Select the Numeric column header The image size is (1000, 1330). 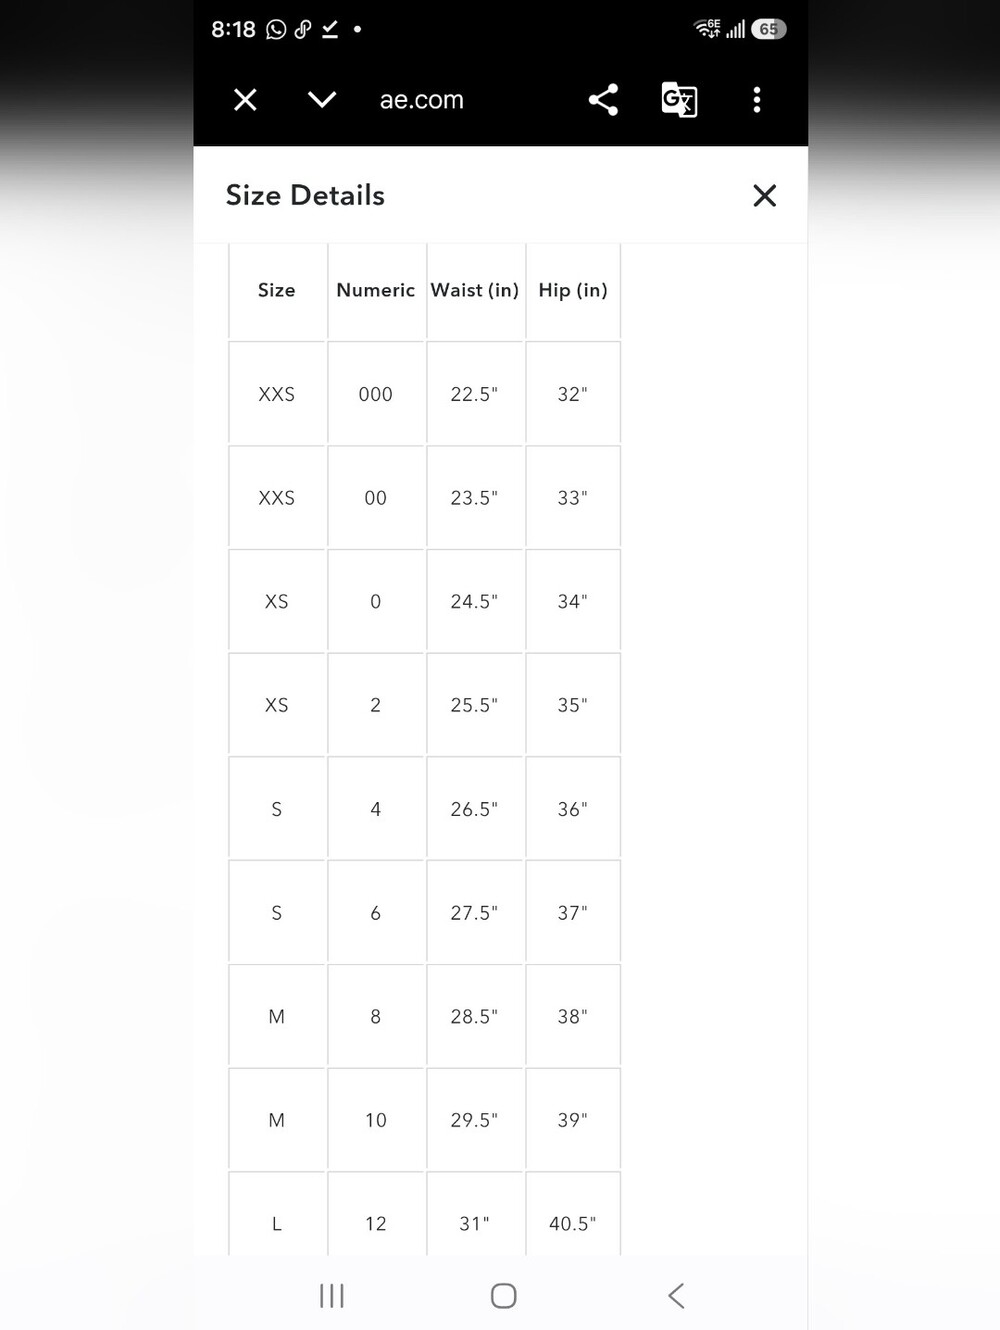pos(376,290)
